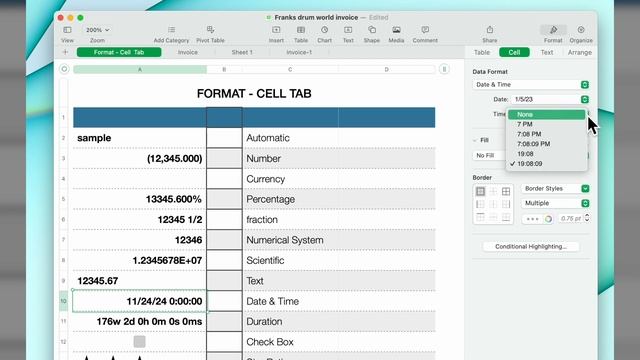This screenshot has height=360, width=640.
Task: Click the Pivot Table toolbar icon
Action: (x=210, y=30)
